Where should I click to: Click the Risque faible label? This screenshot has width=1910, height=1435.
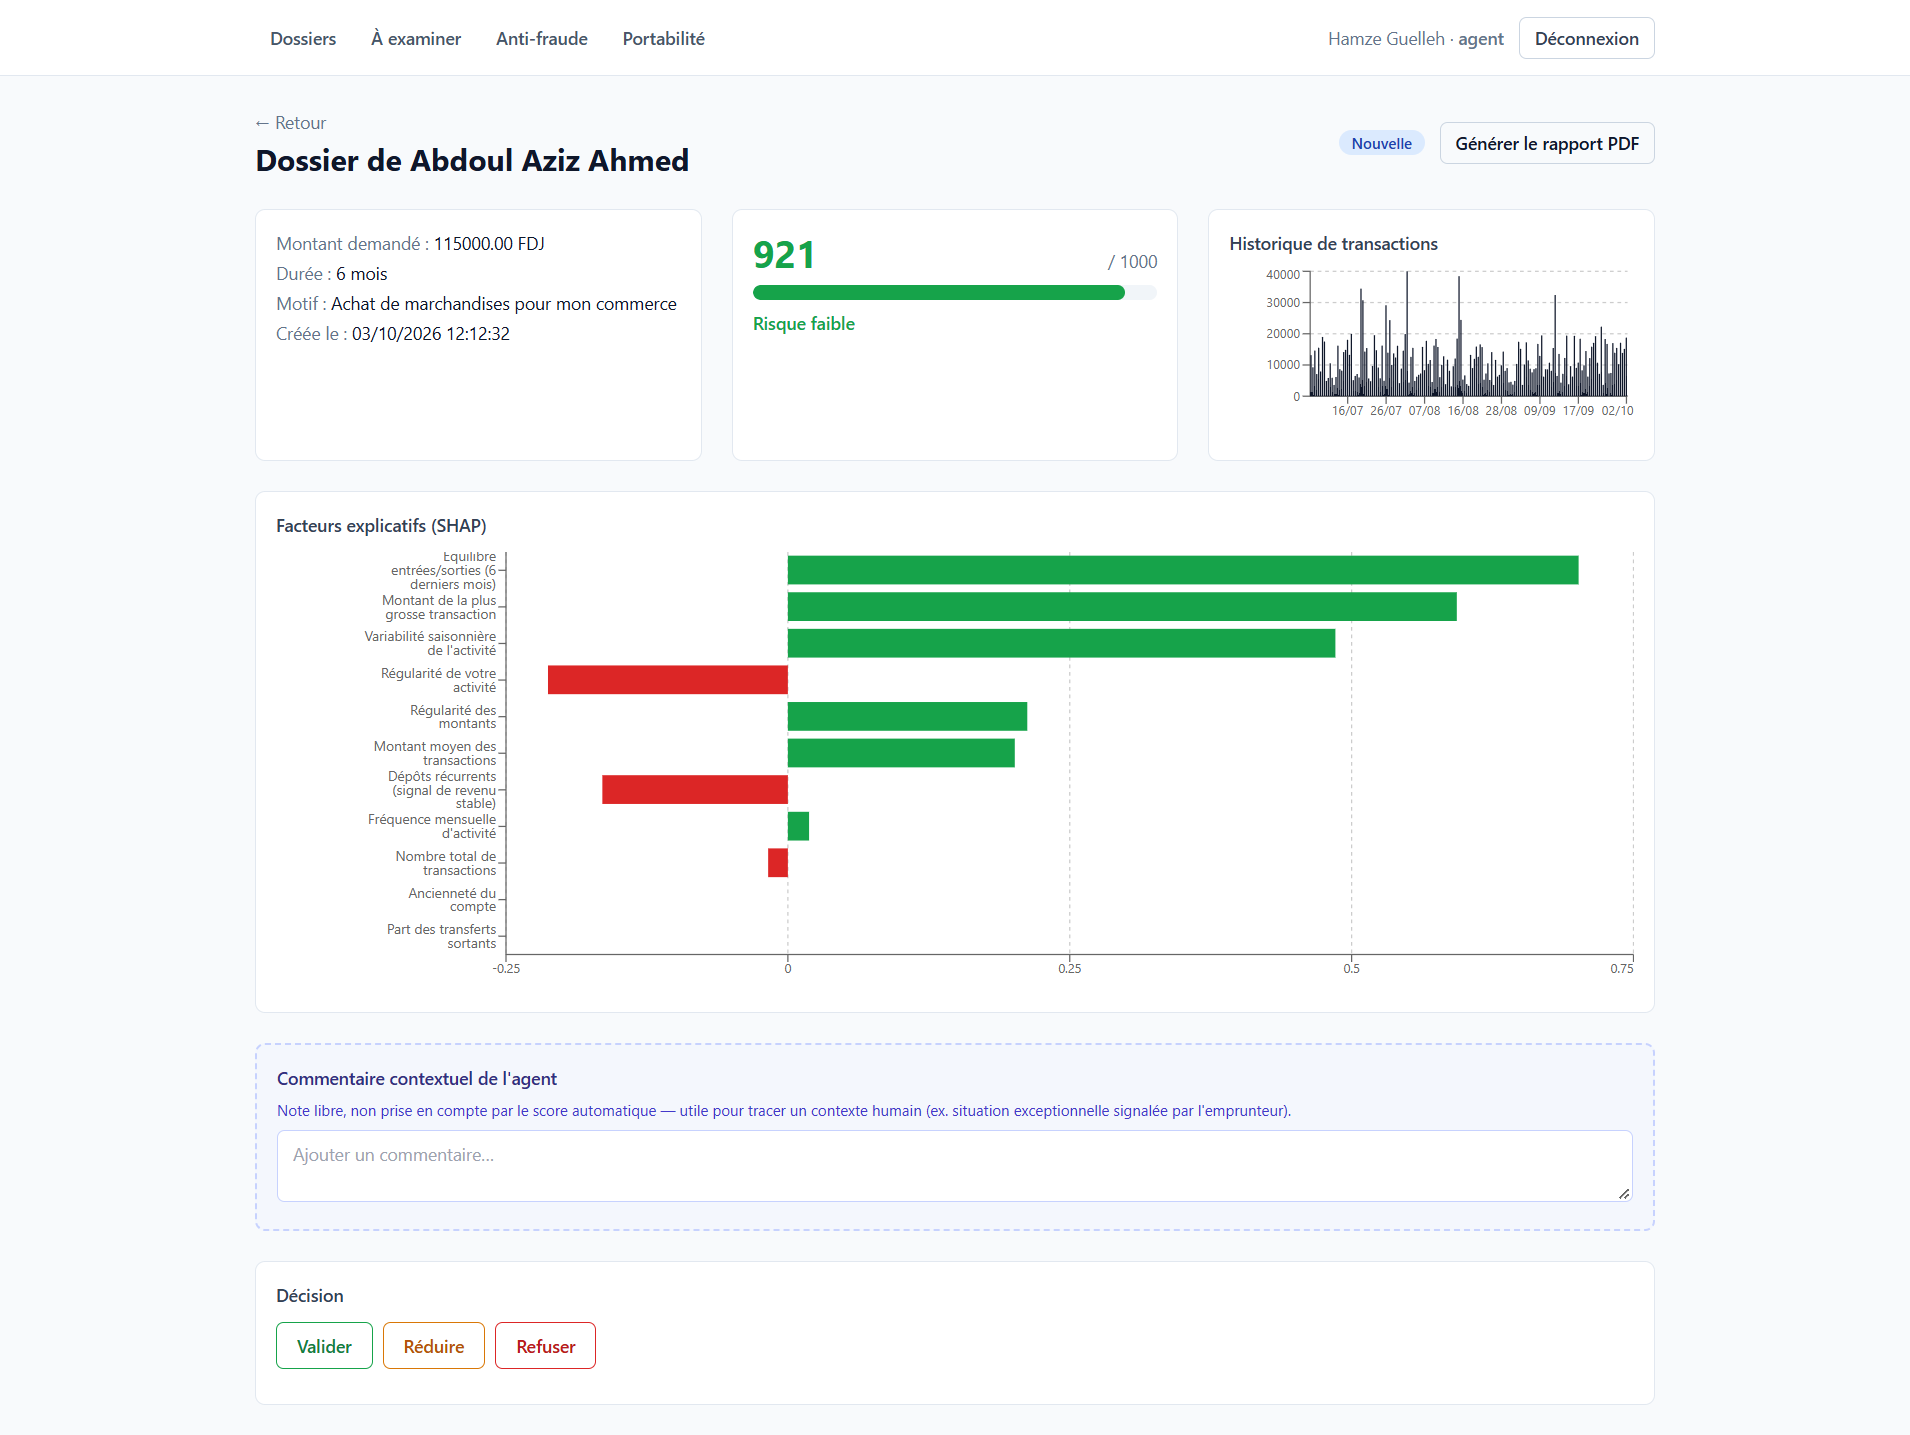(804, 324)
